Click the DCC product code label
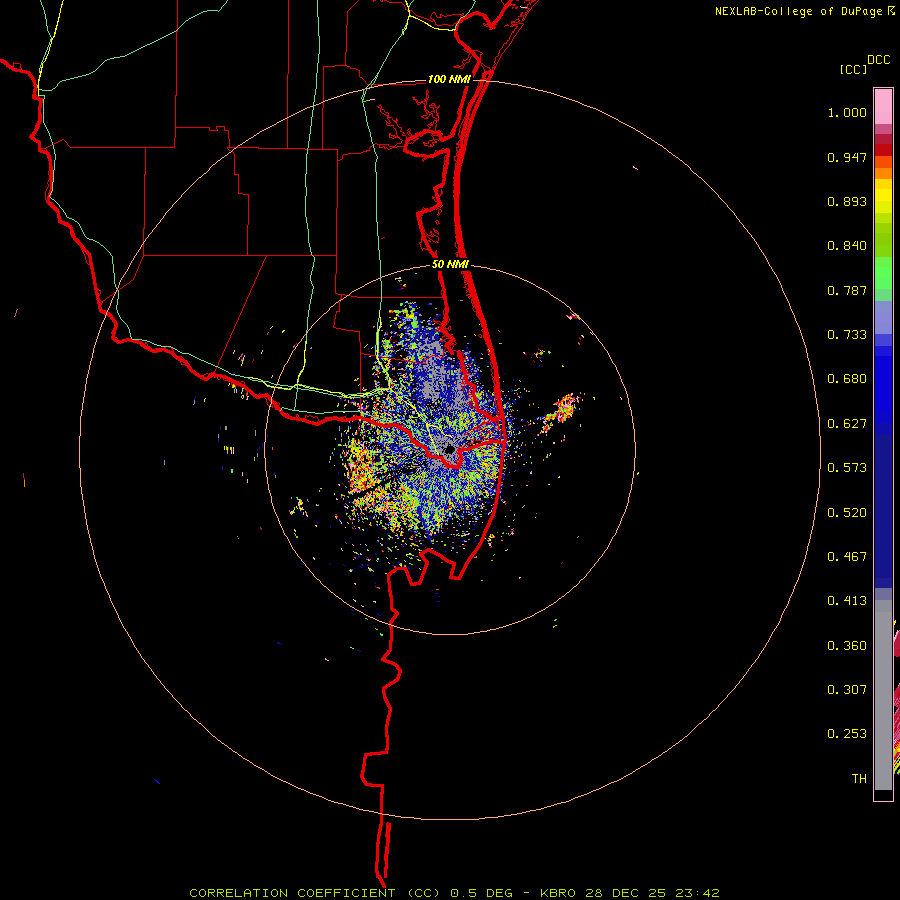The image size is (900, 900). coord(879,60)
